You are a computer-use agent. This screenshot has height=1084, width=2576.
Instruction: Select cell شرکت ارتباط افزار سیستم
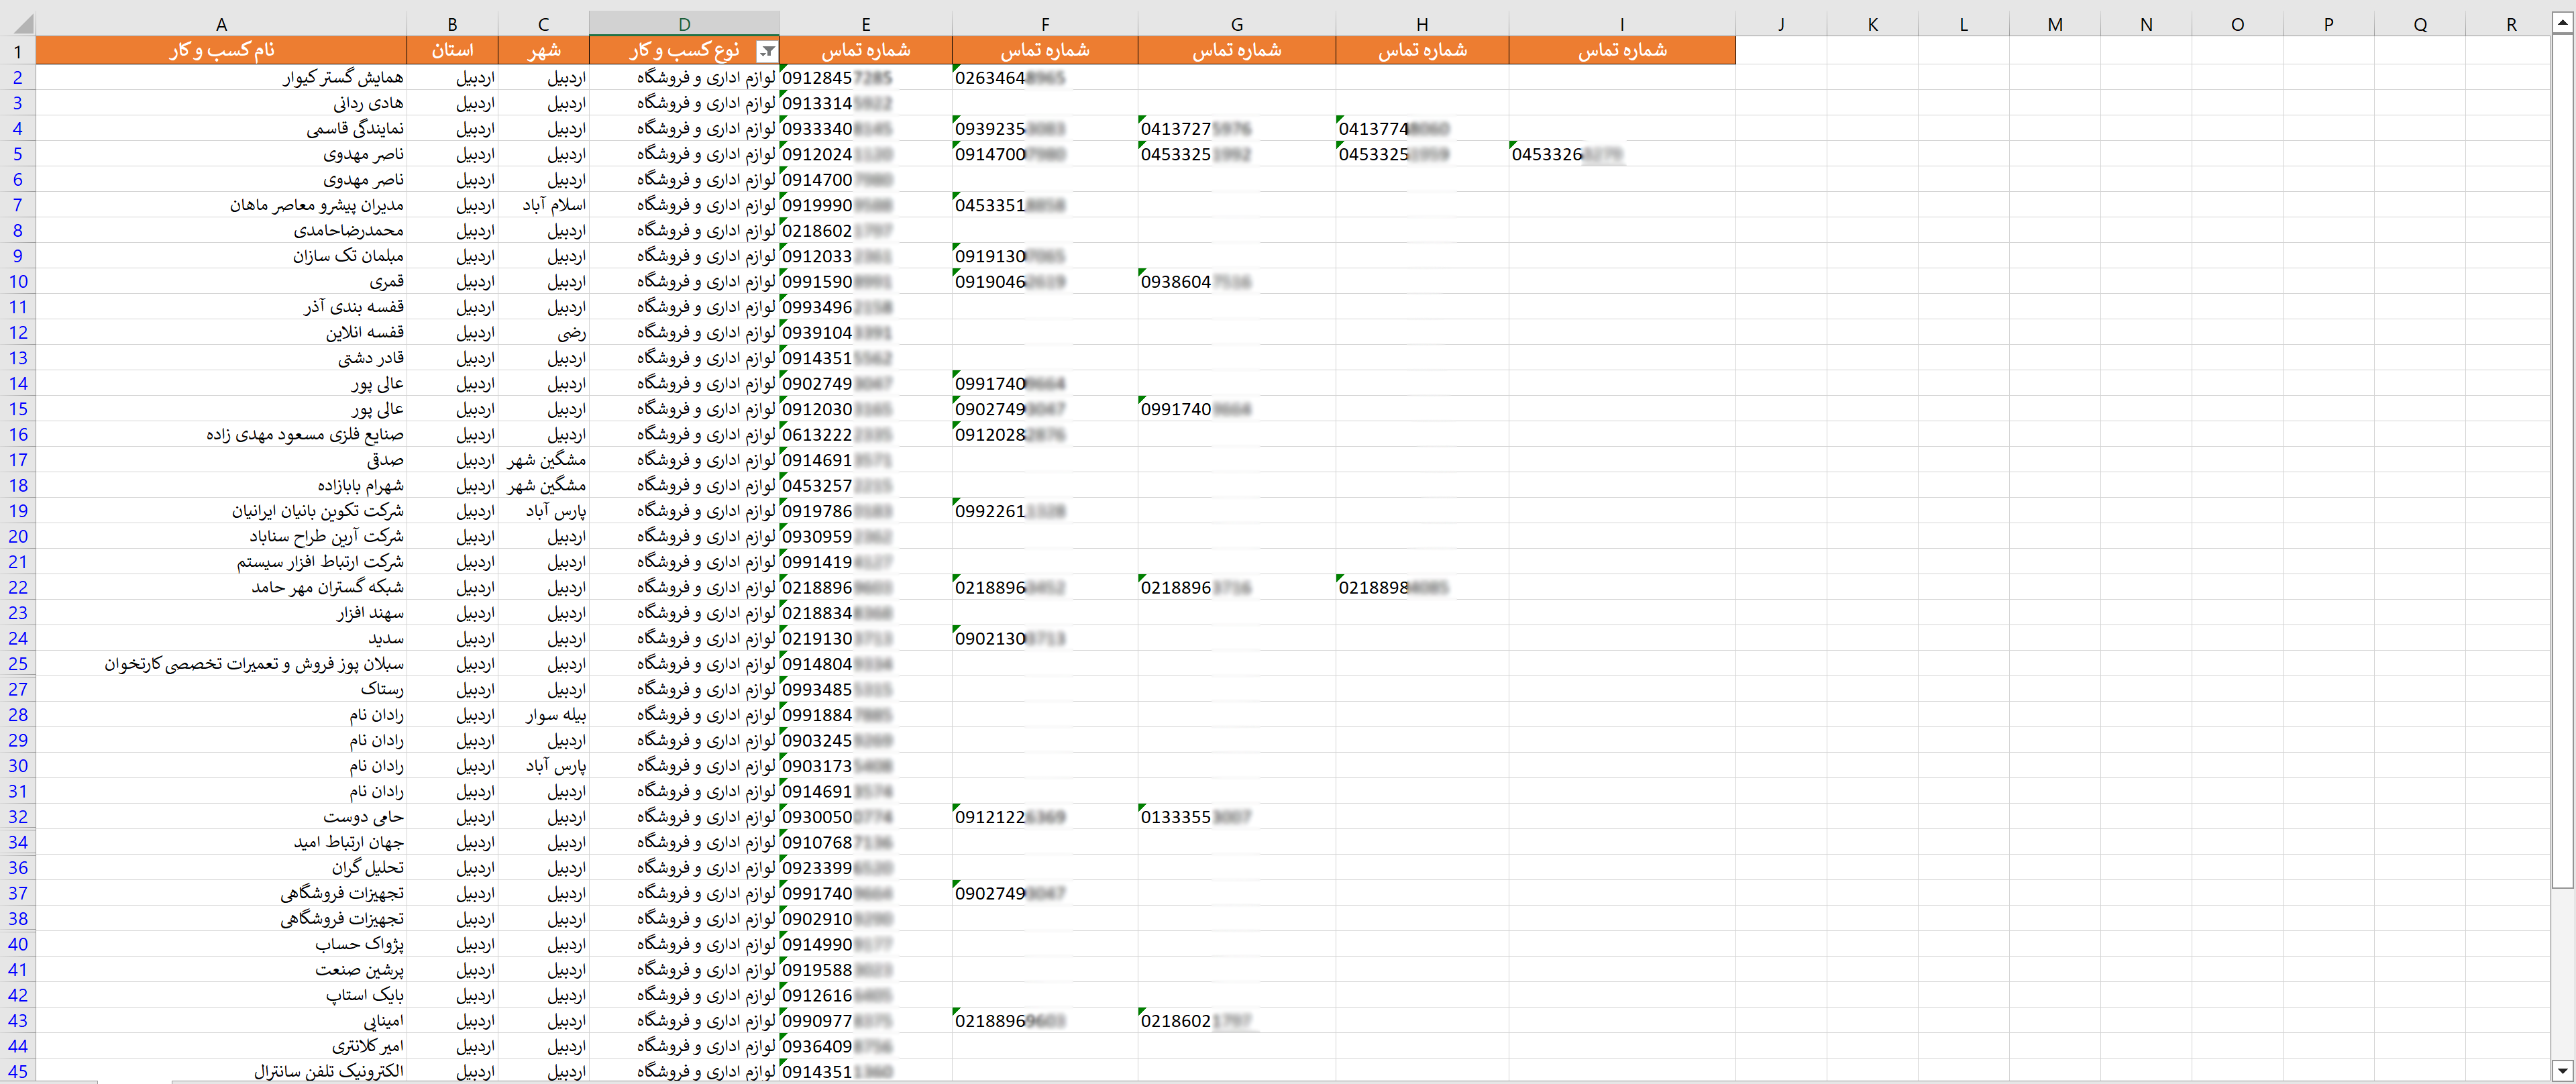pyautogui.click(x=221, y=562)
